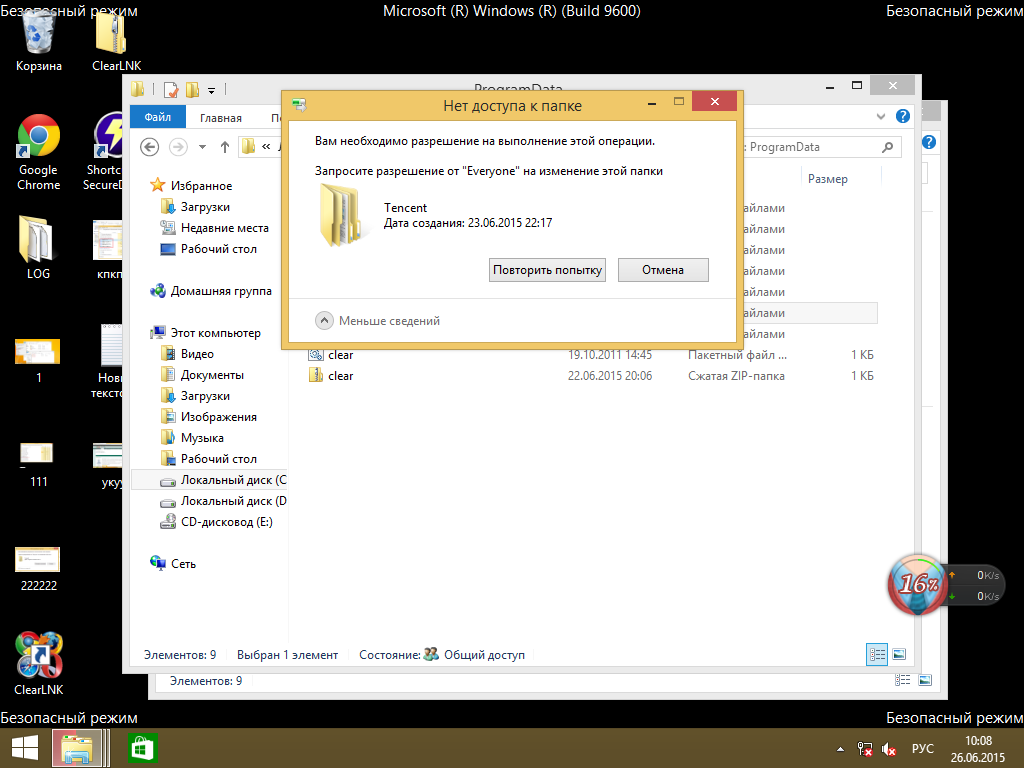The image size is (1024, 768).
Task: Open Музыка in navigation pane
Action: click(192, 438)
